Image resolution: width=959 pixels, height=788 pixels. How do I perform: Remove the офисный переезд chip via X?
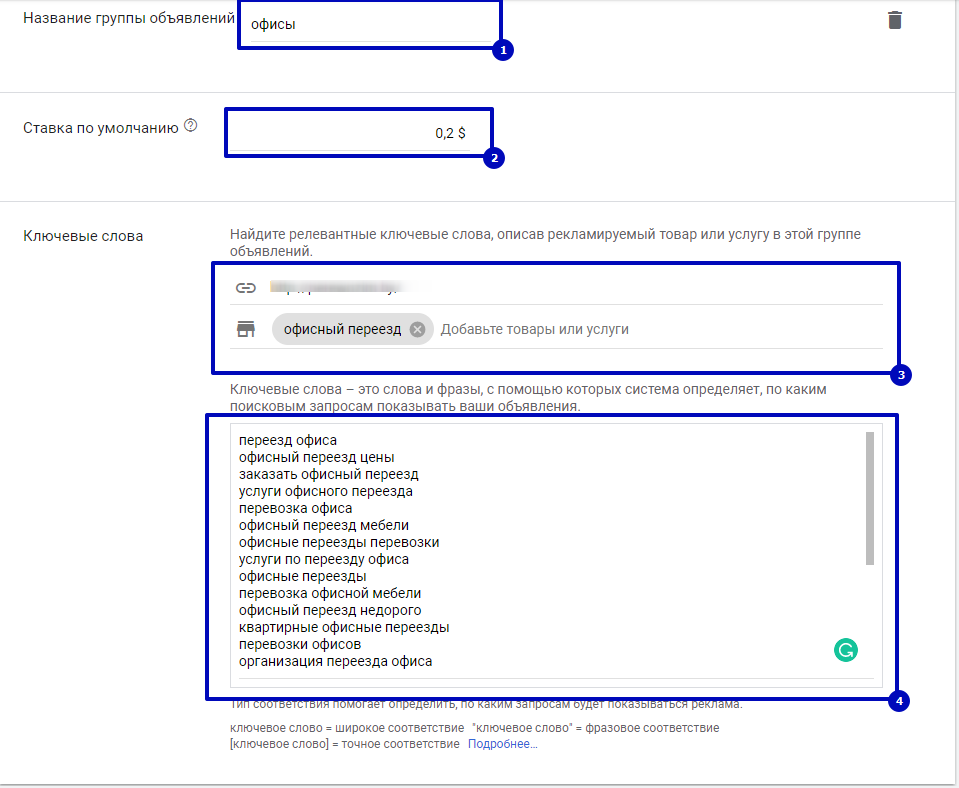[x=417, y=329]
